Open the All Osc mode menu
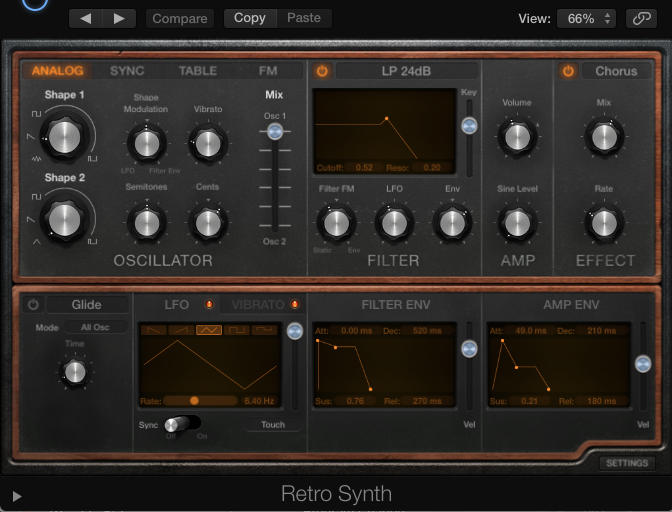Image resolution: width=672 pixels, height=512 pixels. (x=96, y=327)
